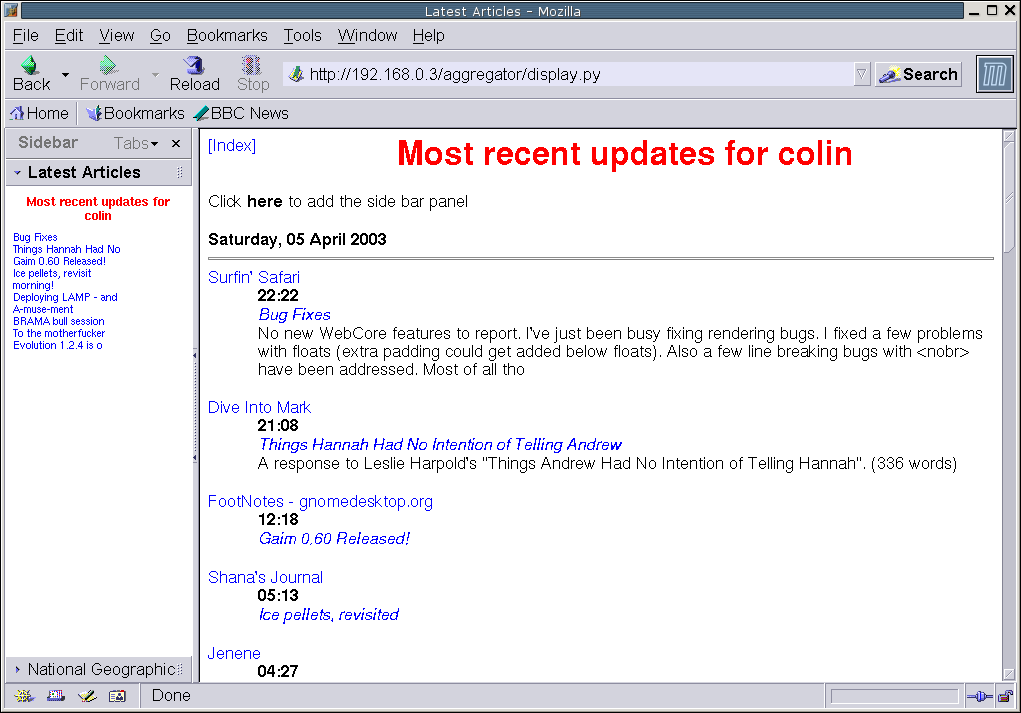Open the FootNotes - gnomedesktop.org link
The image size is (1021, 713).
(x=320, y=501)
